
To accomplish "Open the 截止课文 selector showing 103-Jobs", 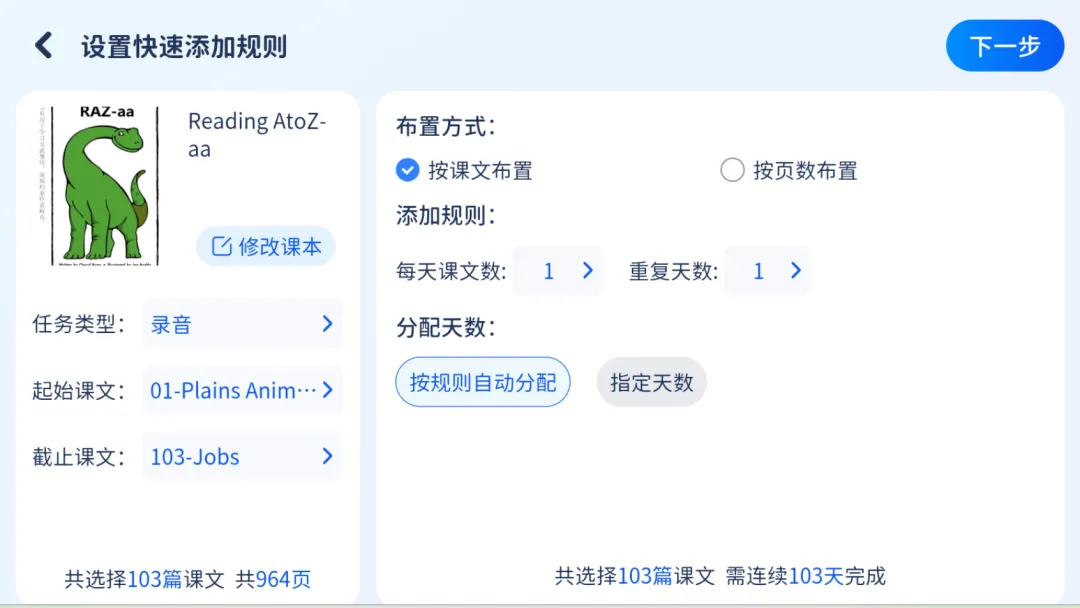I will click(242, 457).
